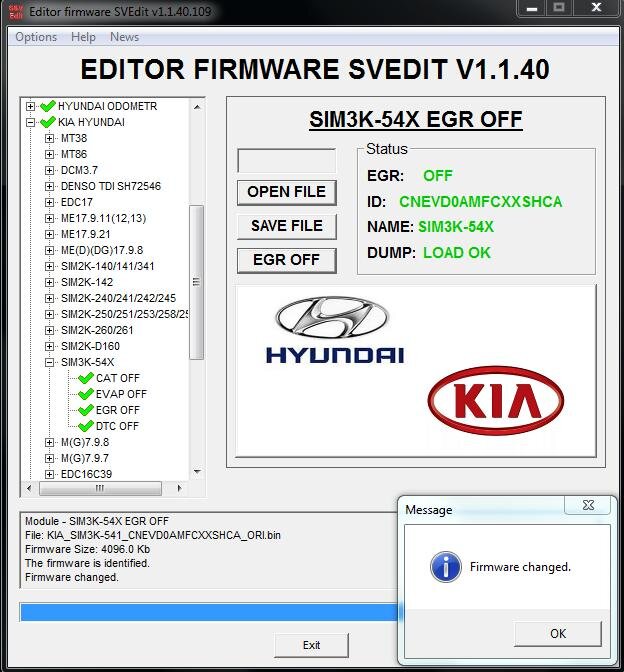Open the Help menu
Image resolution: width=624 pixels, height=672 pixels.
83,37
